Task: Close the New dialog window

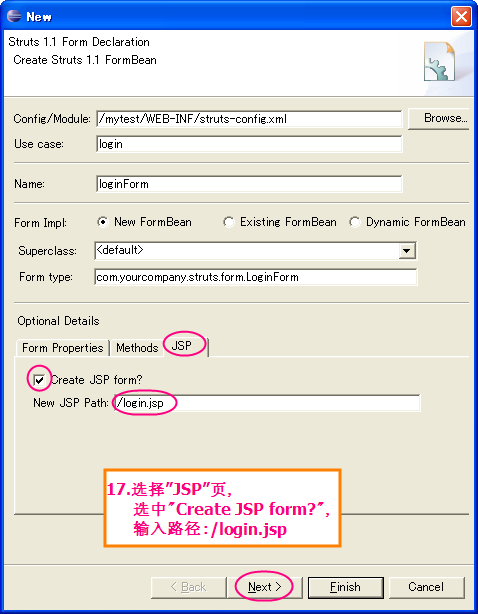Action: click(x=461, y=17)
